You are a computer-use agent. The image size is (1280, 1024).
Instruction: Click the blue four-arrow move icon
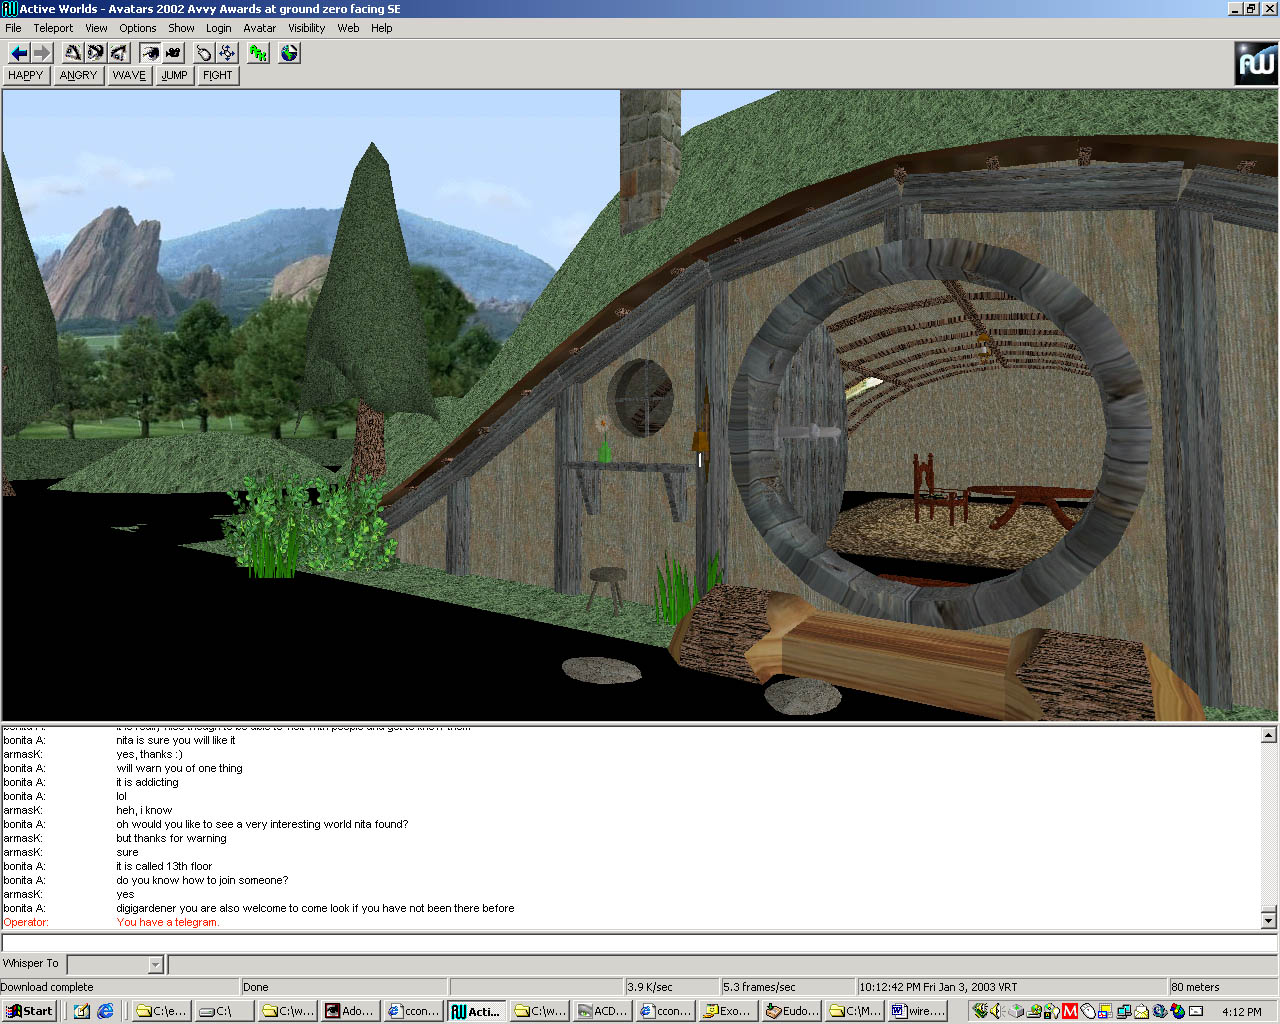click(x=227, y=53)
